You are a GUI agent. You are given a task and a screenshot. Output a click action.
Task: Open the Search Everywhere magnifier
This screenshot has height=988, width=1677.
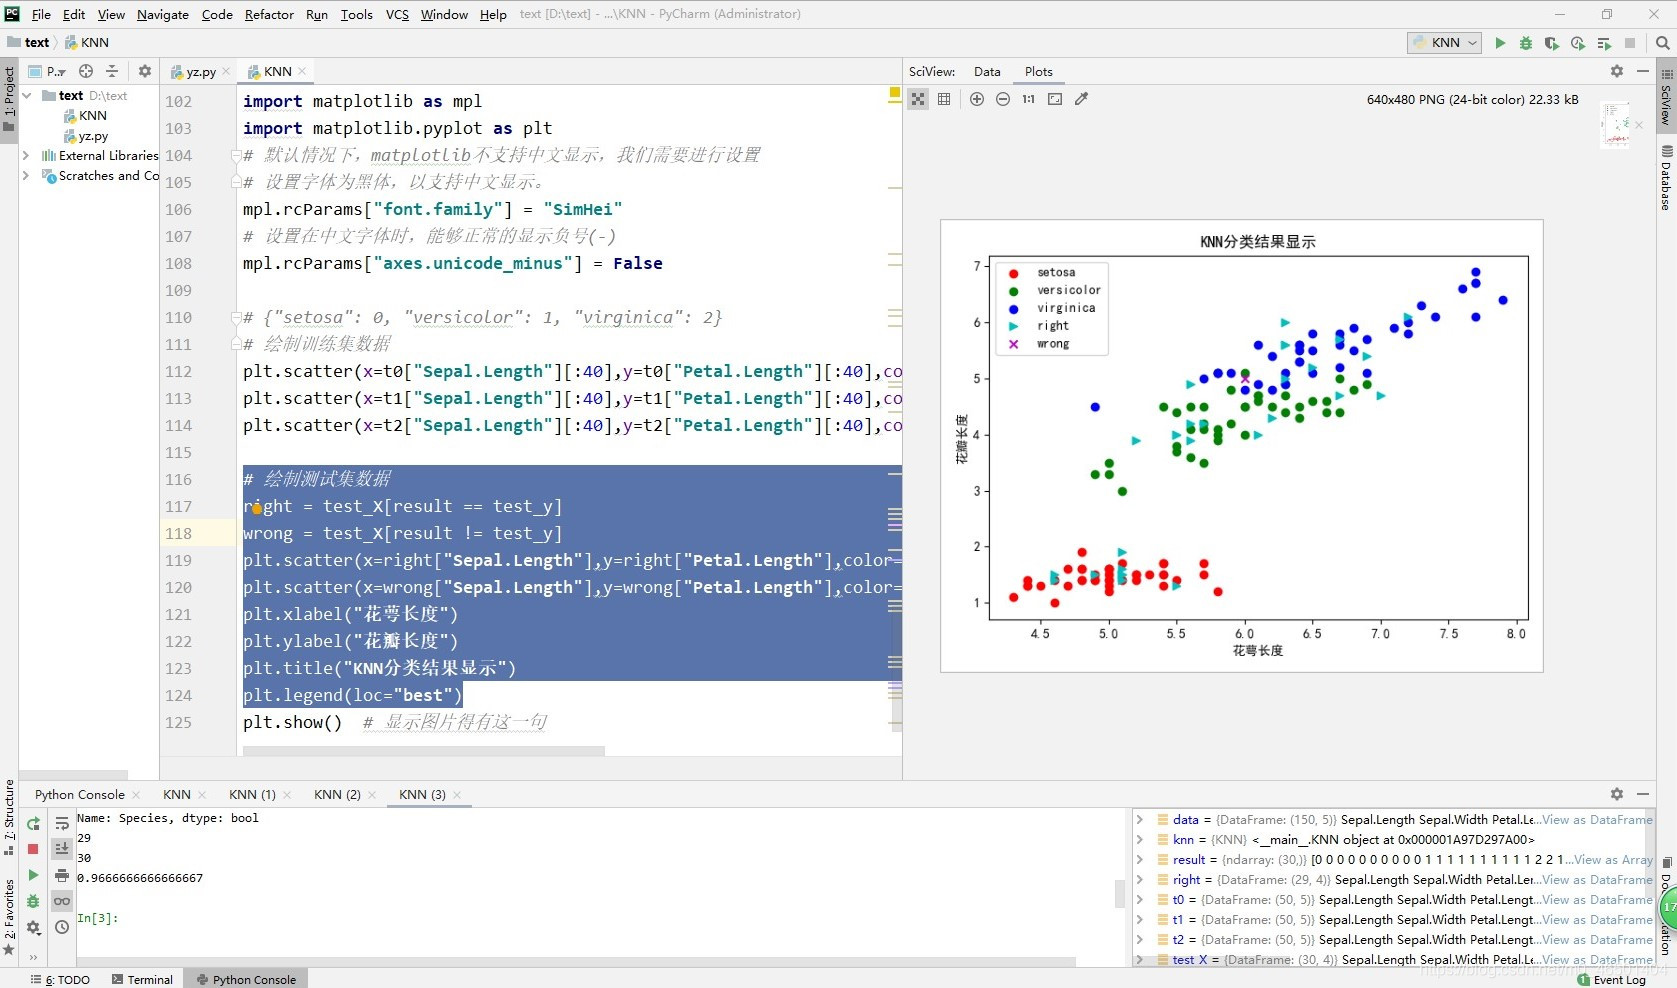(x=1662, y=43)
